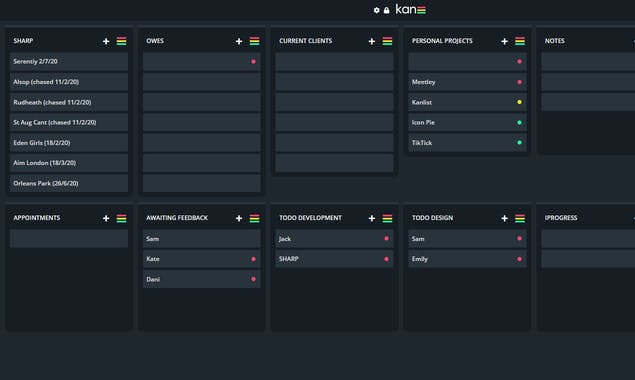Click the lock icon in header
Viewport: 635px width, 380px height.
386,10
